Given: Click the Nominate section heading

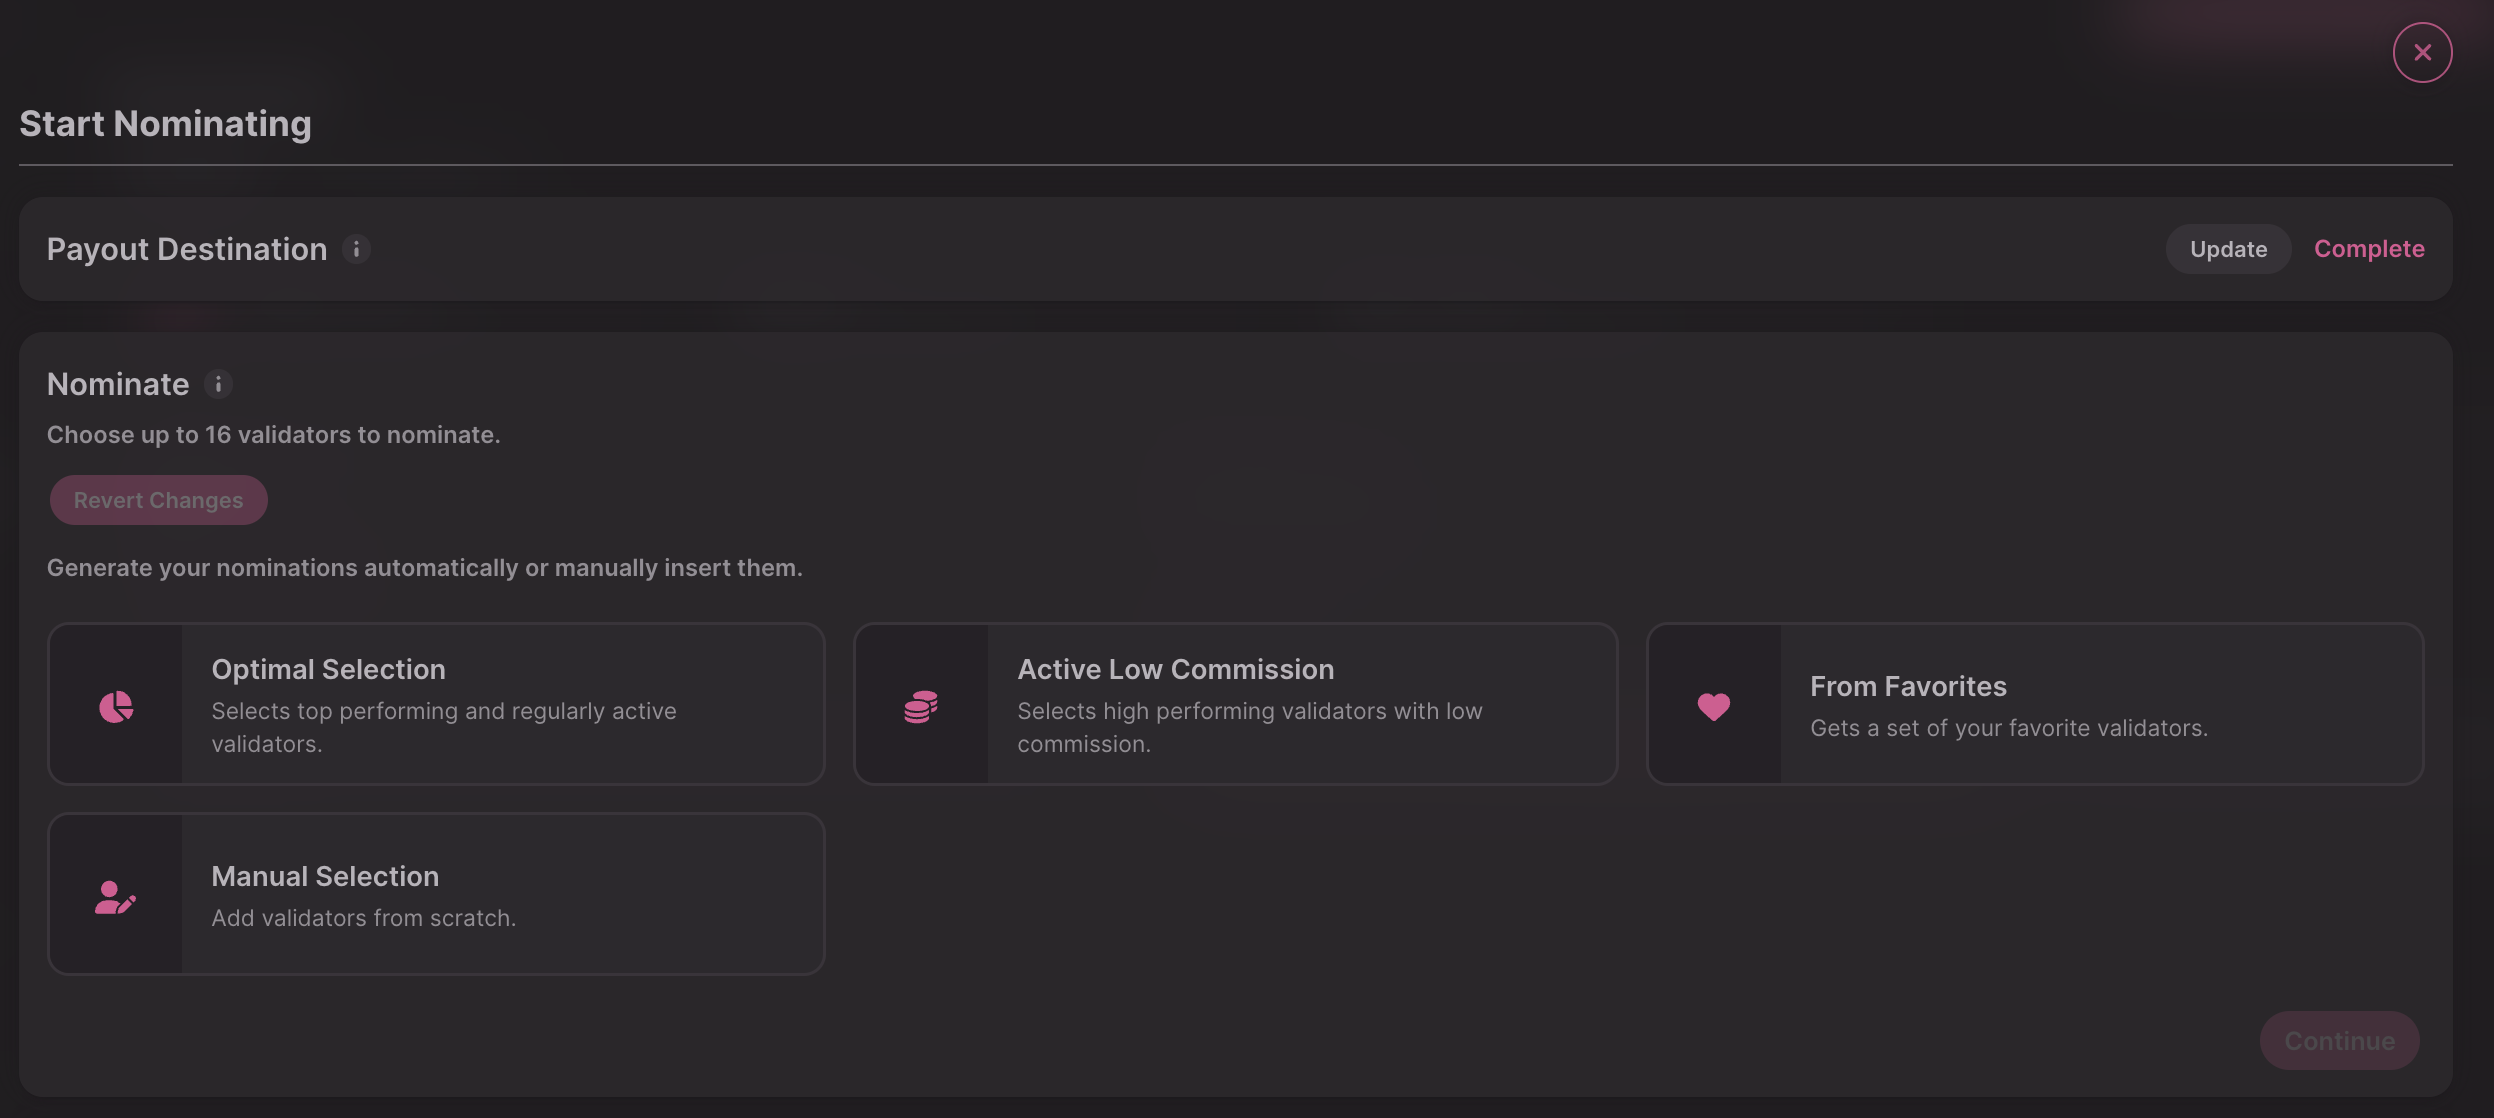Looking at the screenshot, I should [118, 384].
